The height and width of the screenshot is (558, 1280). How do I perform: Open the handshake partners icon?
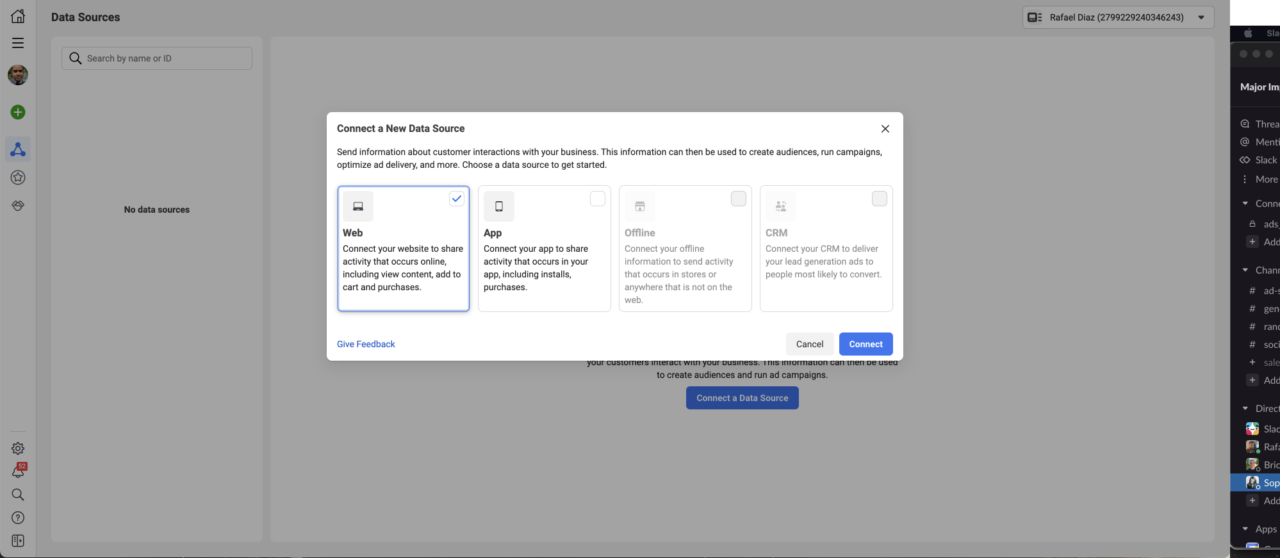[x=18, y=204]
